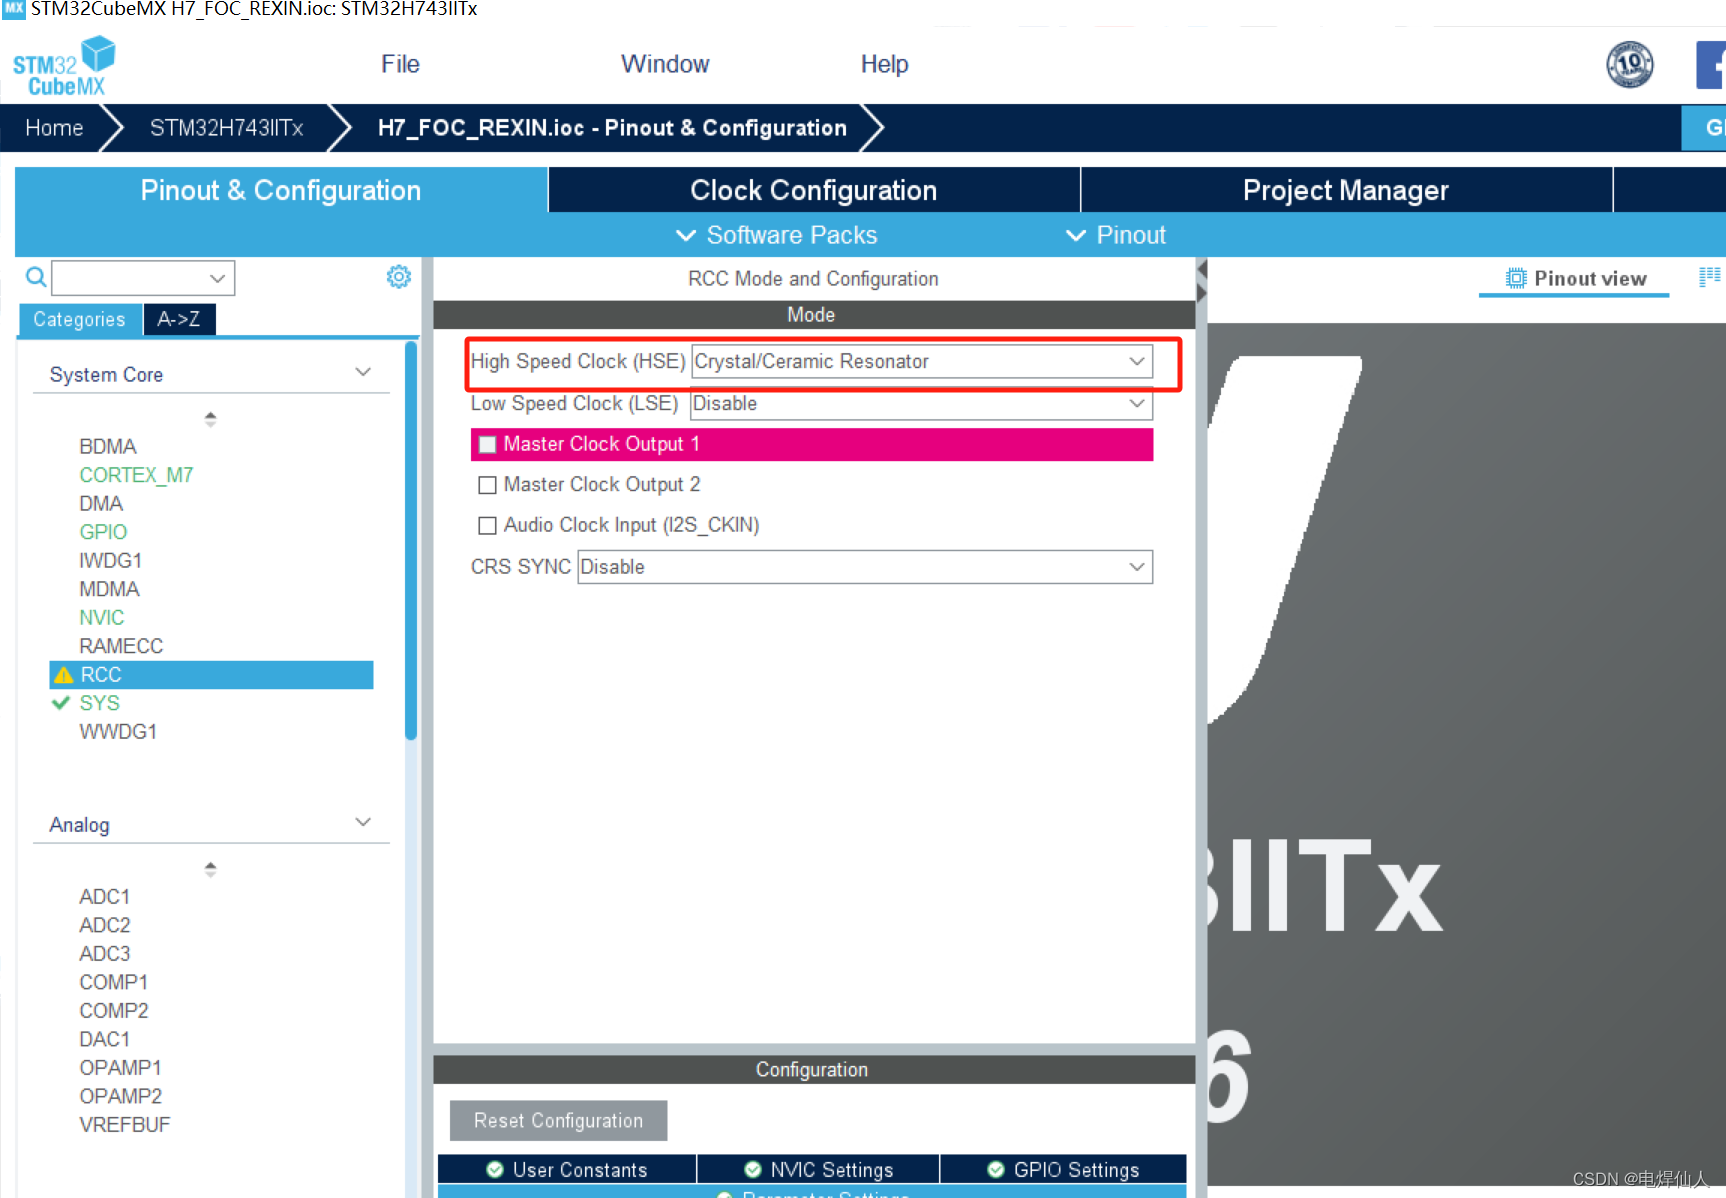Open the High Speed Clock (HSE) dropdown
Image resolution: width=1726 pixels, height=1198 pixels.
922,361
